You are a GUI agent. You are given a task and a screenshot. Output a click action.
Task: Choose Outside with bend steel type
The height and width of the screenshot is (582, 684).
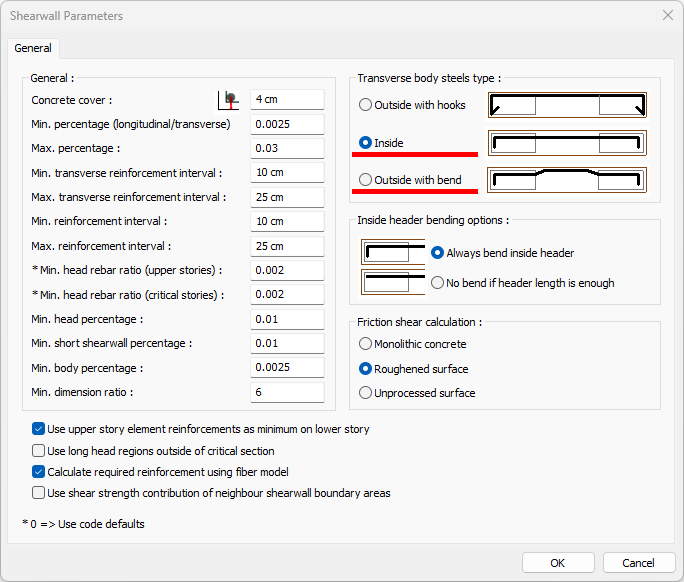tap(366, 180)
